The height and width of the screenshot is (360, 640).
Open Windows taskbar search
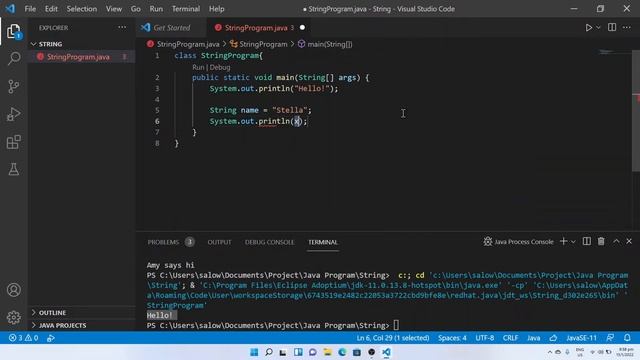269,352
